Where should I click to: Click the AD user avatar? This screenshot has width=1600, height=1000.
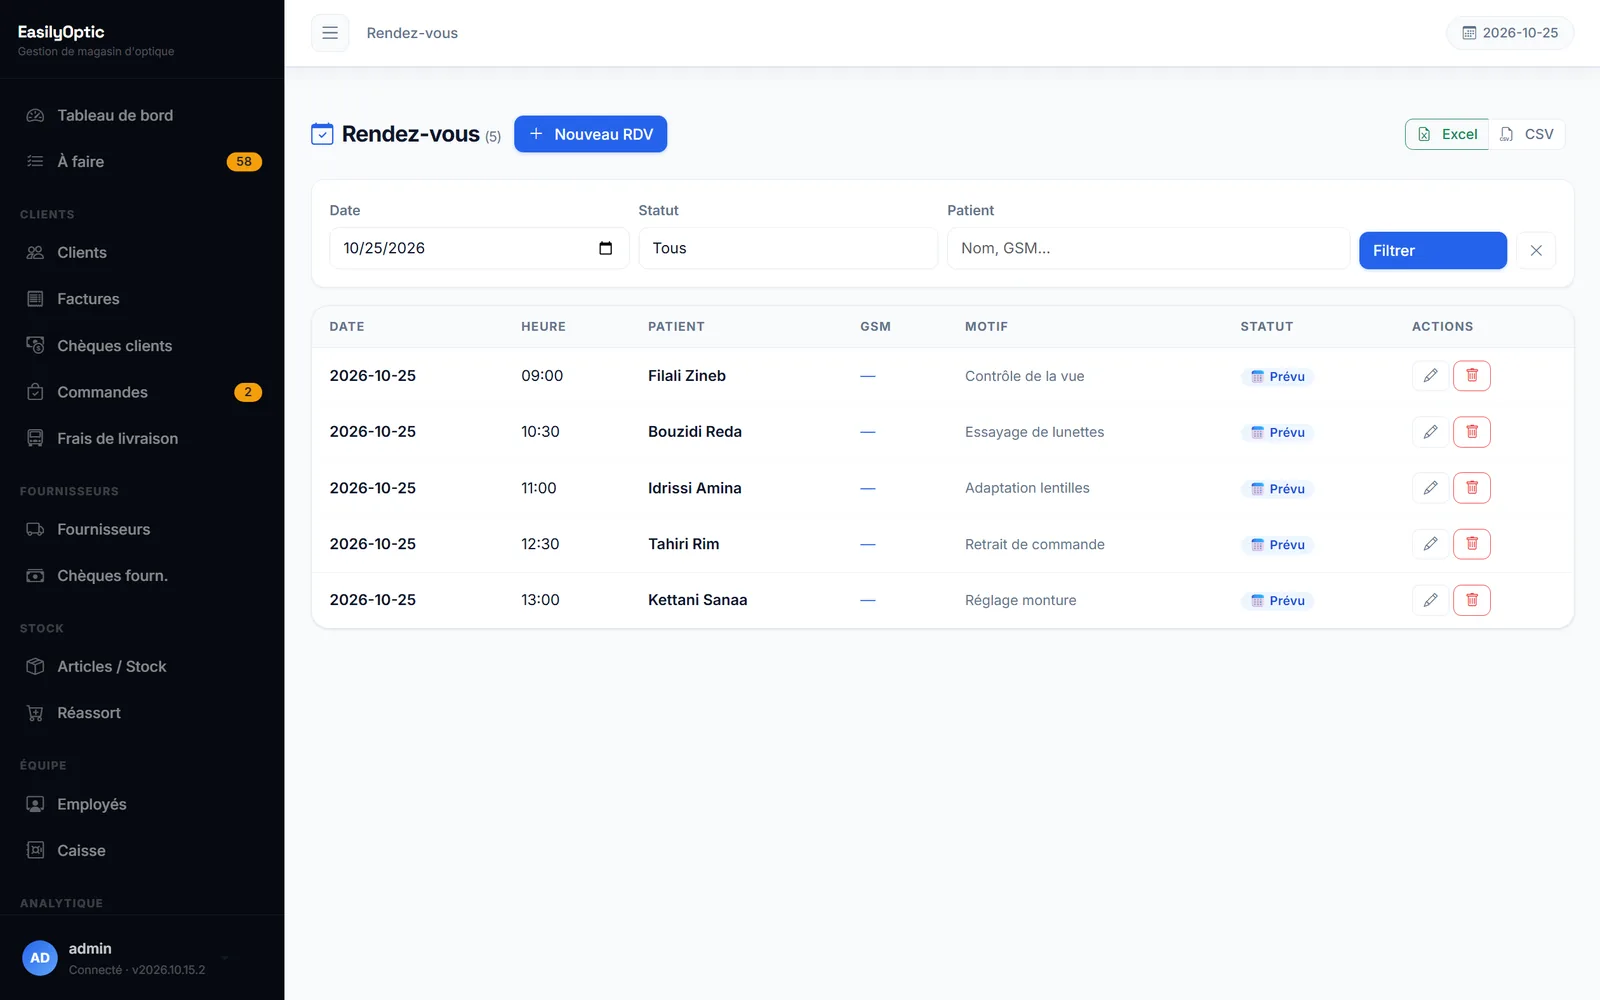(x=40, y=958)
